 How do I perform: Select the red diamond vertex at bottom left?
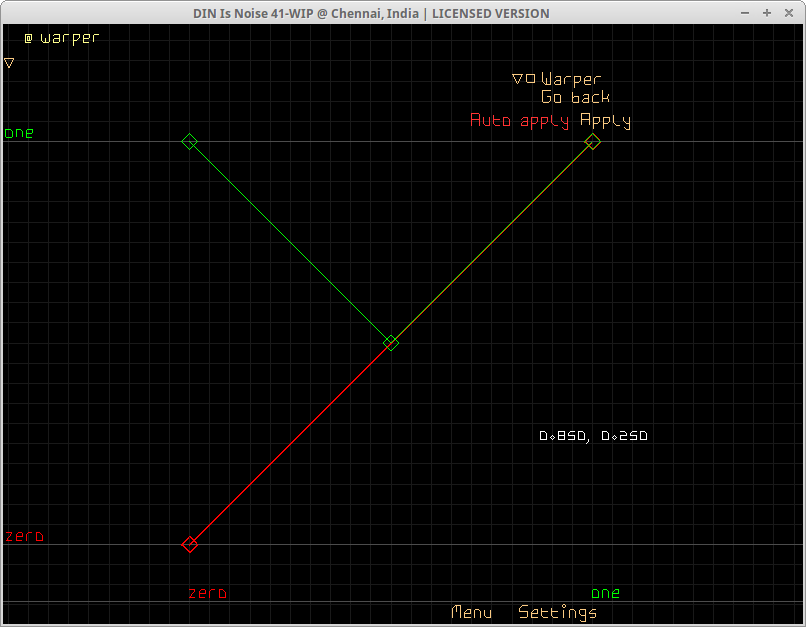pos(190,544)
